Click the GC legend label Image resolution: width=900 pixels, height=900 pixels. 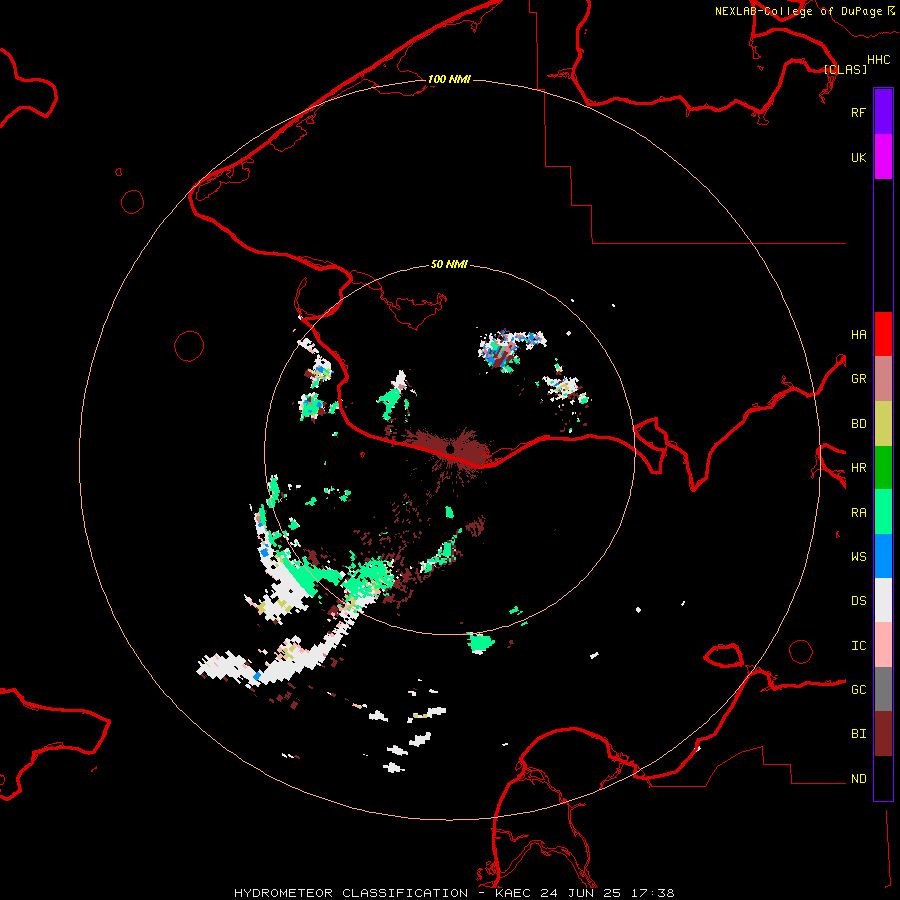click(858, 690)
